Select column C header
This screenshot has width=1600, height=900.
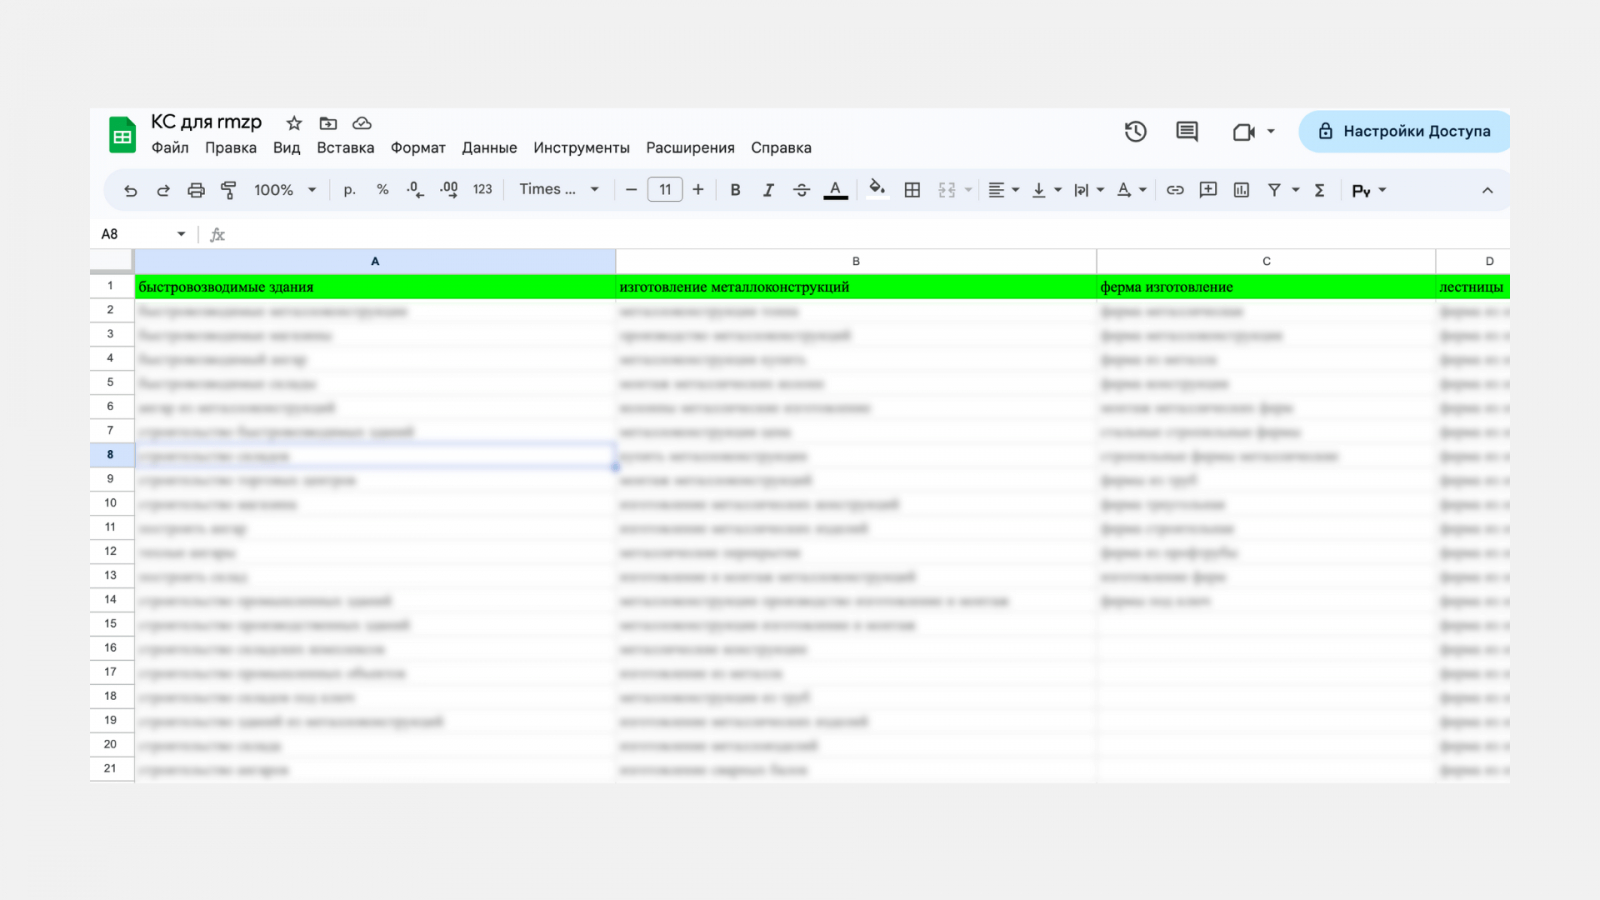(x=1266, y=261)
